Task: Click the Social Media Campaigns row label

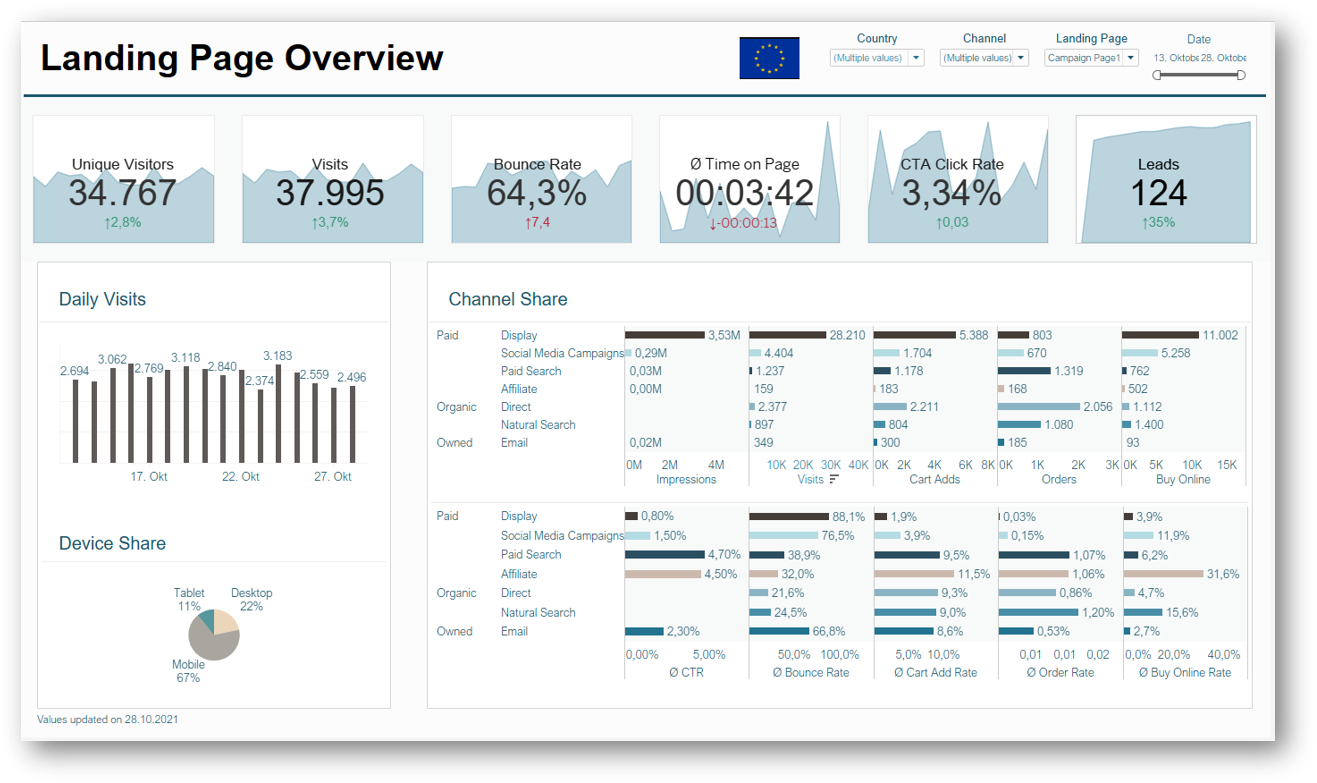Action: (x=561, y=353)
